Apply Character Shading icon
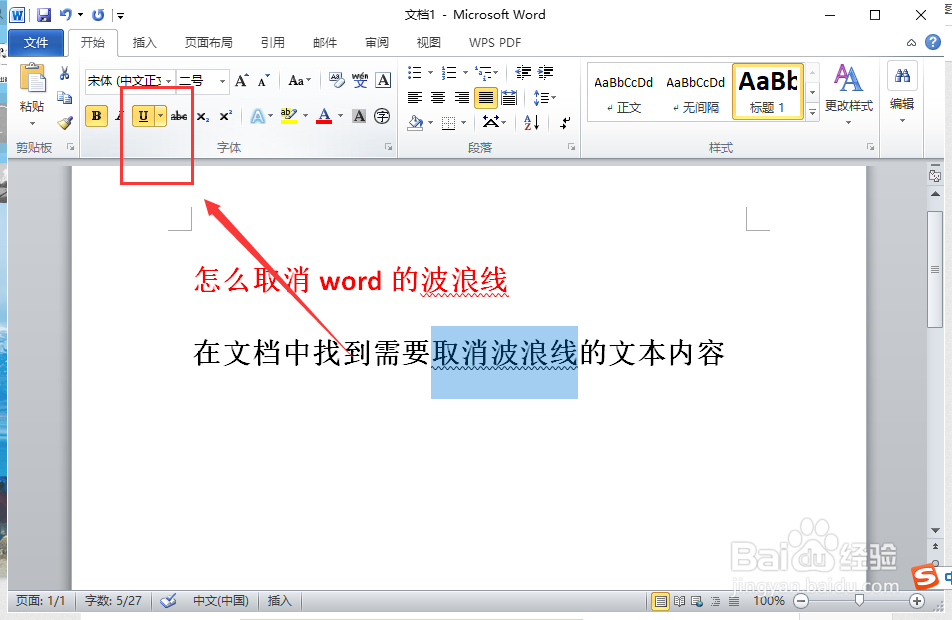 (359, 116)
